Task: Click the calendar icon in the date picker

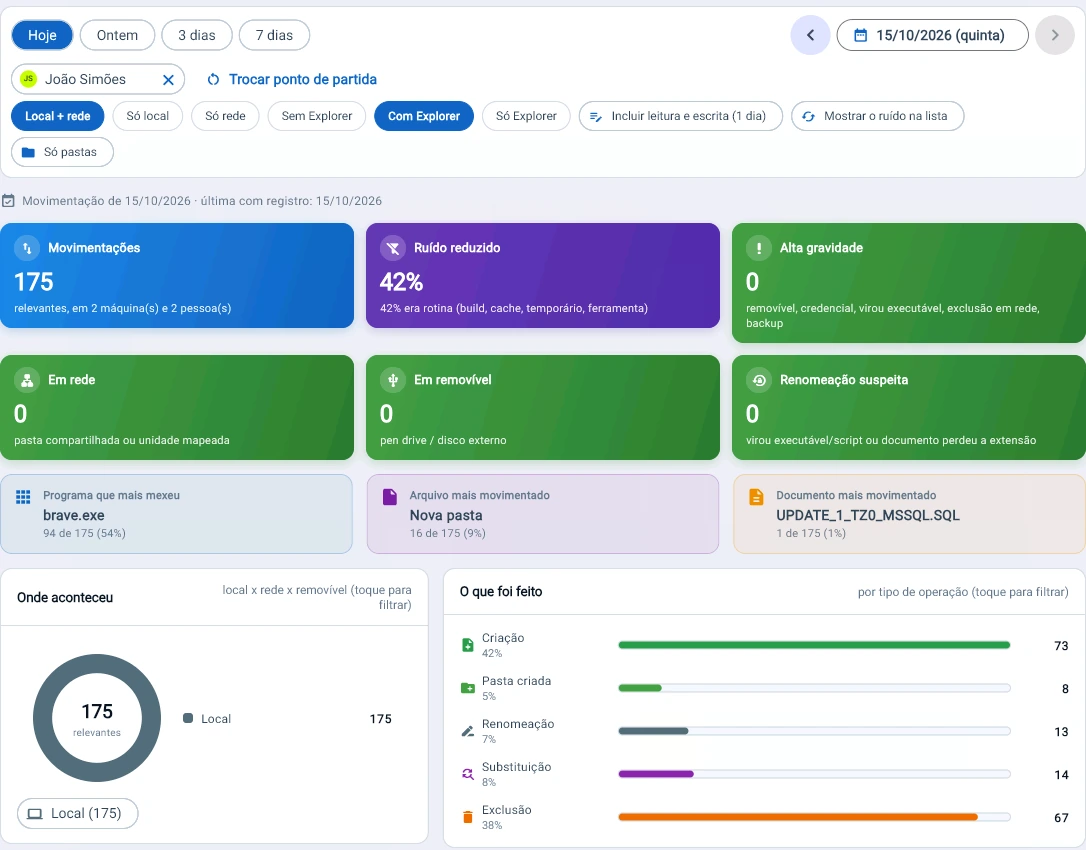Action: click(x=860, y=35)
